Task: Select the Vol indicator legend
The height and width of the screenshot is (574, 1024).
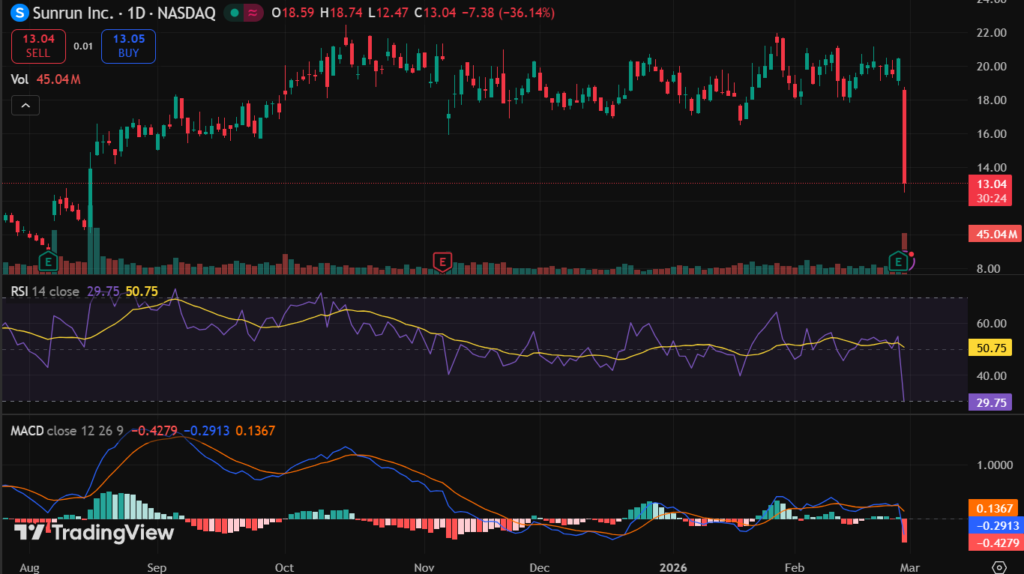Action: tap(19, 78)
